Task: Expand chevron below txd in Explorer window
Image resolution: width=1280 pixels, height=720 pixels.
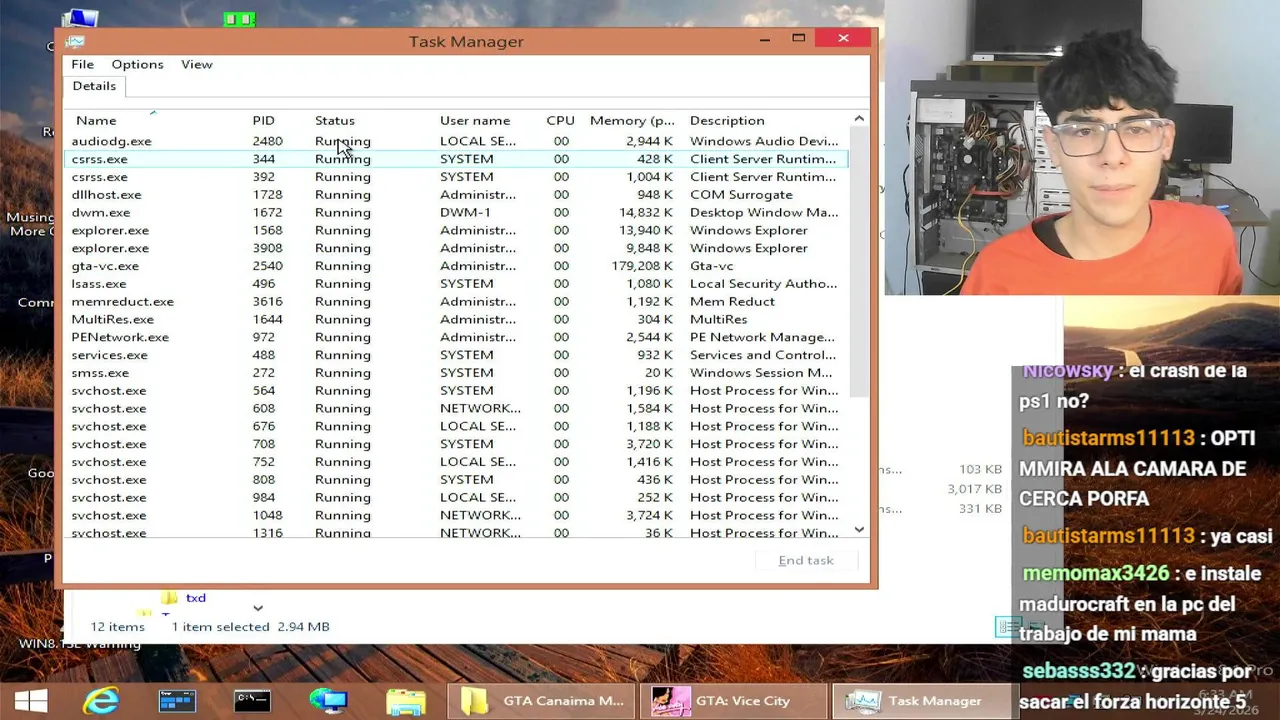Action: (258, 608)
